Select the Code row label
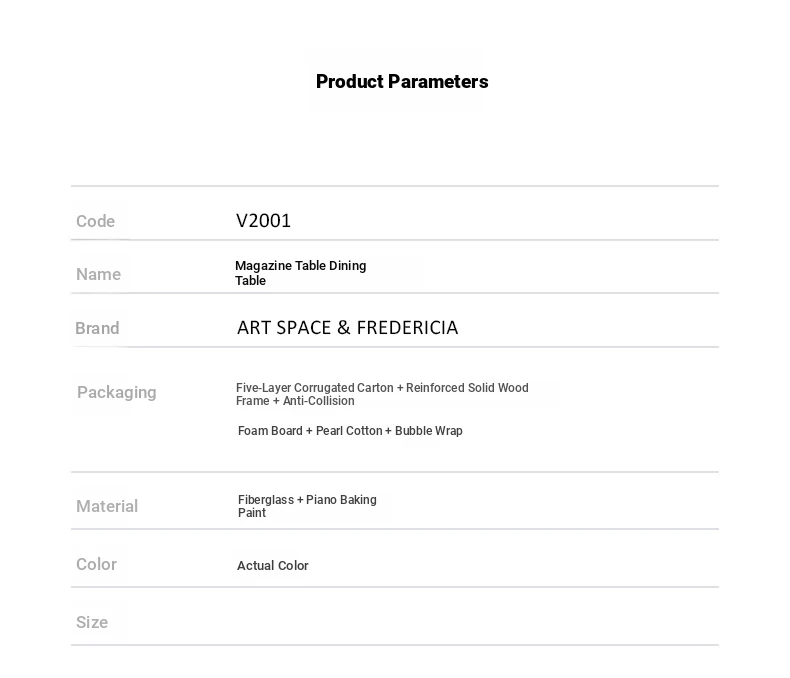Viewport: 790px width, 678px height. 96,221
